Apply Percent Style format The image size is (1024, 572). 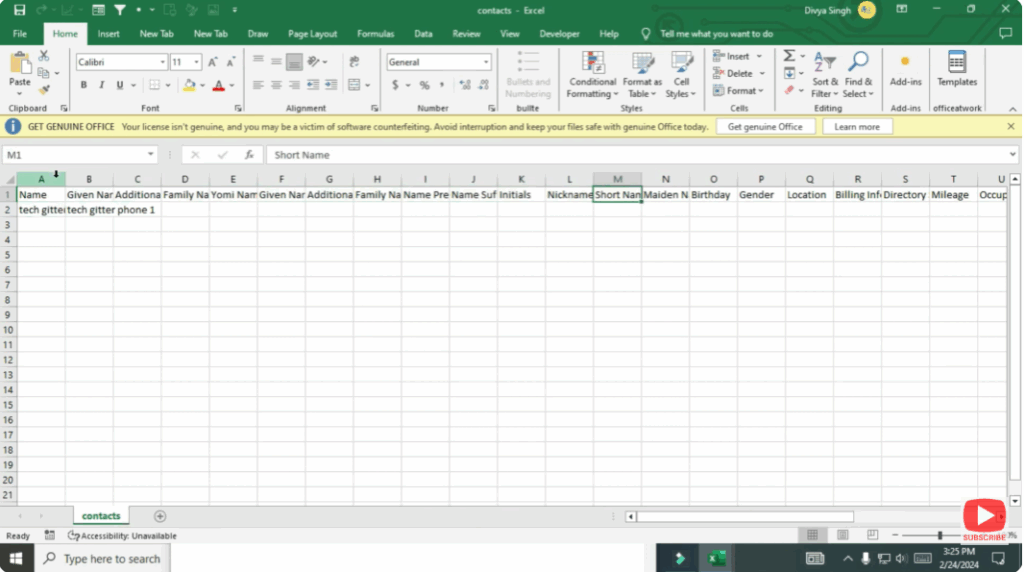tap(424, 85)
